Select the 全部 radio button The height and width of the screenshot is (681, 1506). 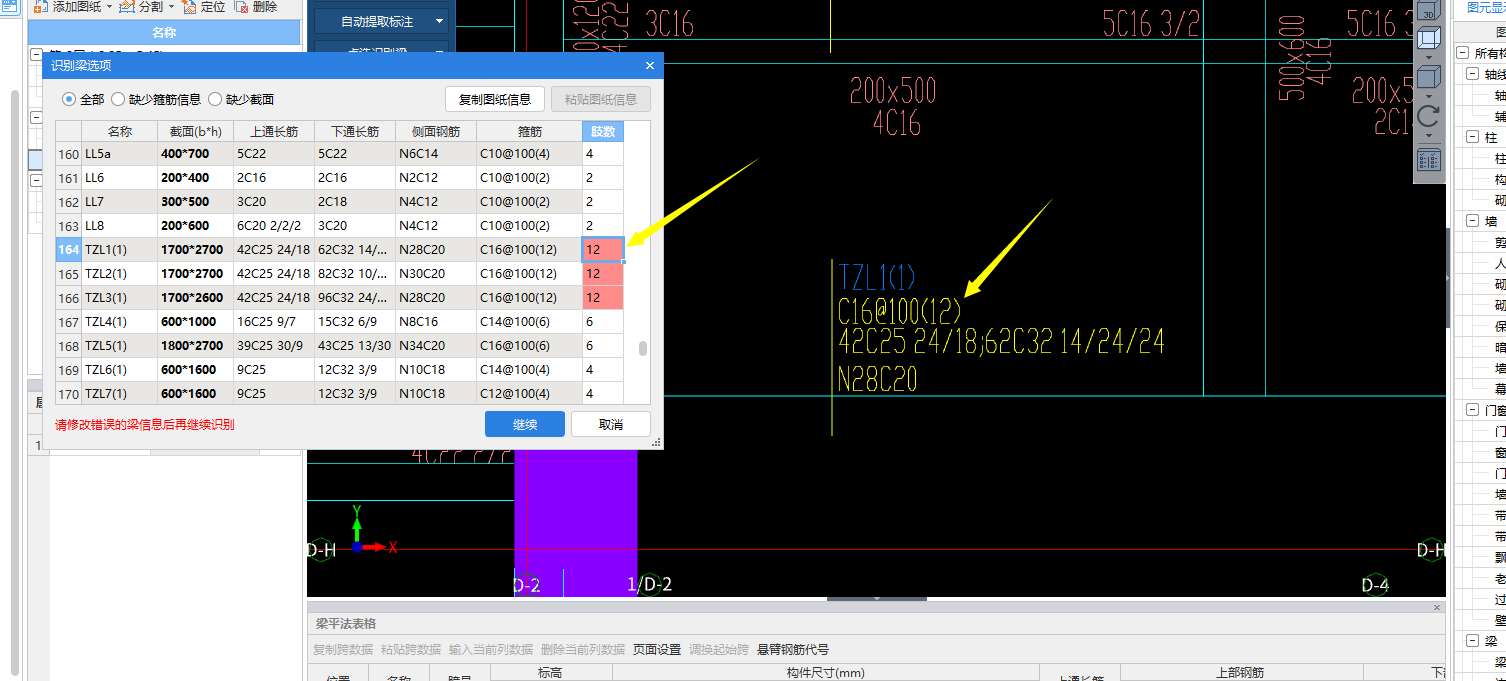[69, 99]
